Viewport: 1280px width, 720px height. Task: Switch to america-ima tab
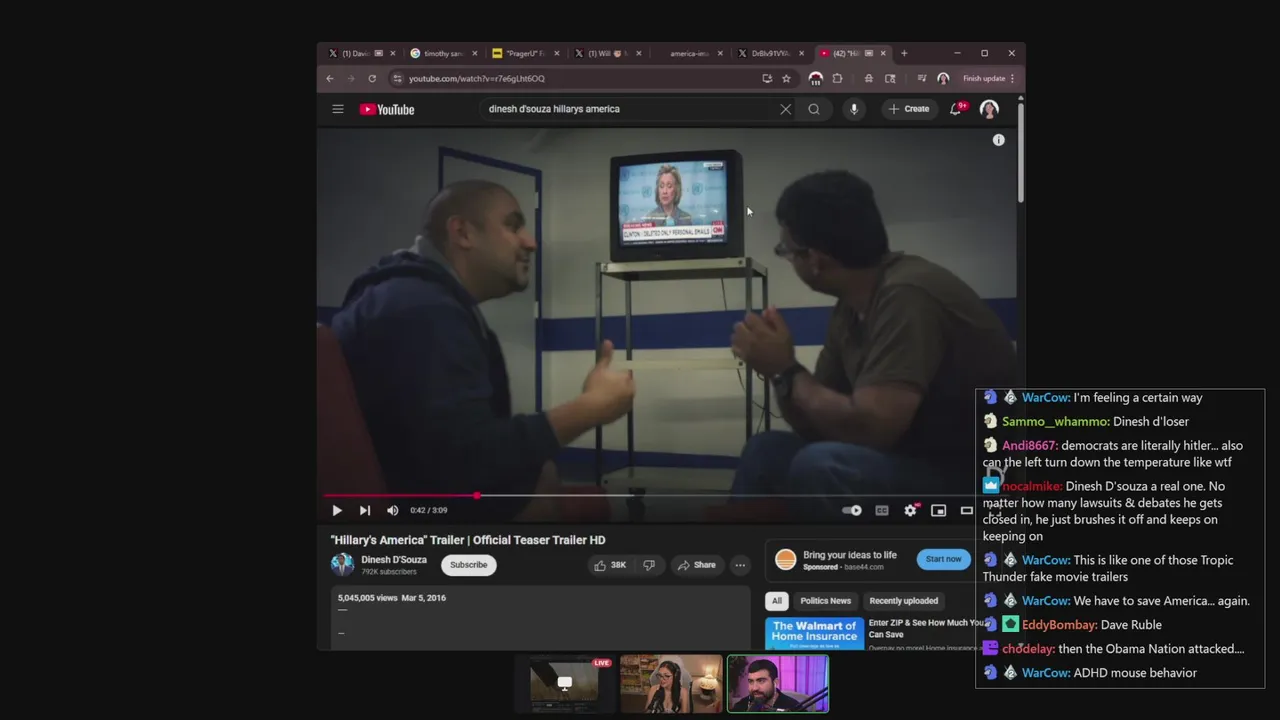[x=690, y=53]
